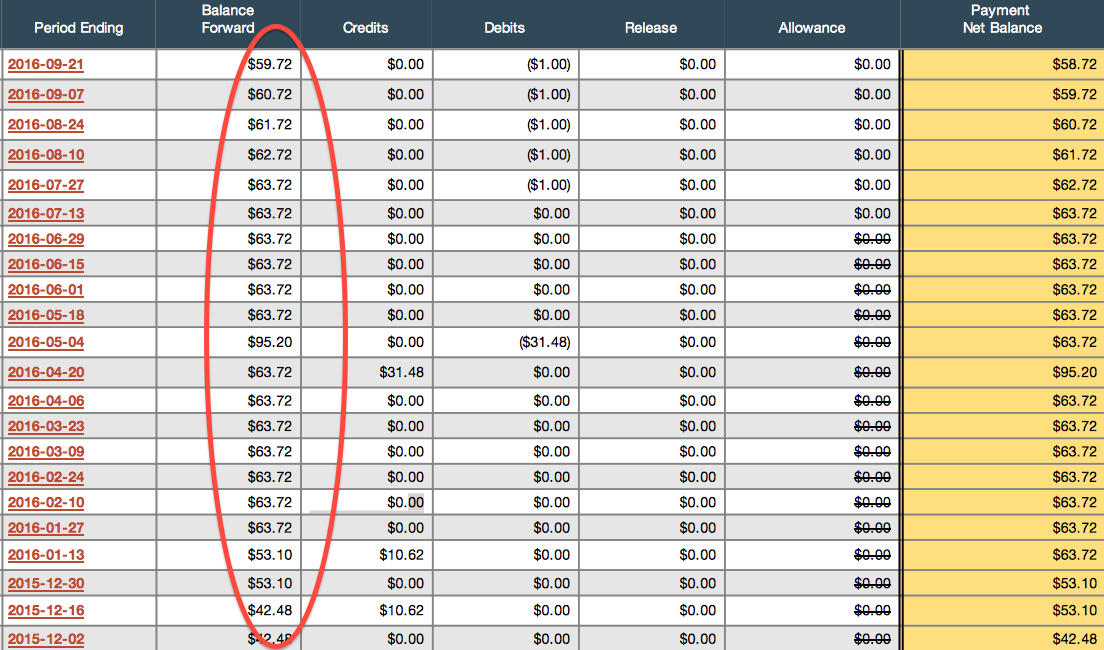Select the $61.72 net balance for 2016-08-10

click(1074, 155)
